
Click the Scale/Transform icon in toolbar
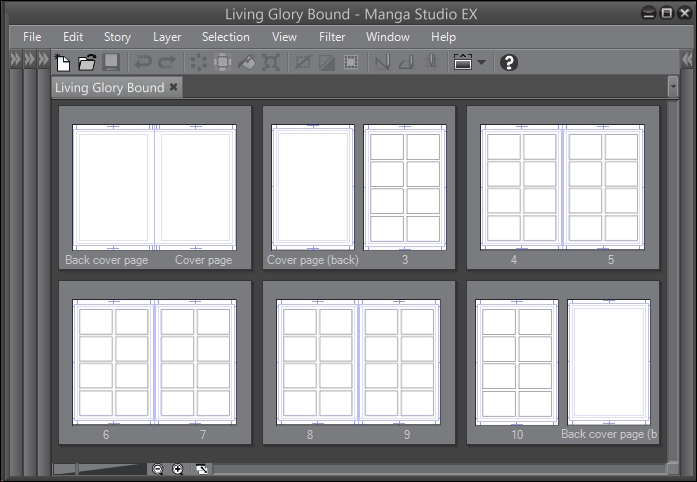tap(271, 62)
